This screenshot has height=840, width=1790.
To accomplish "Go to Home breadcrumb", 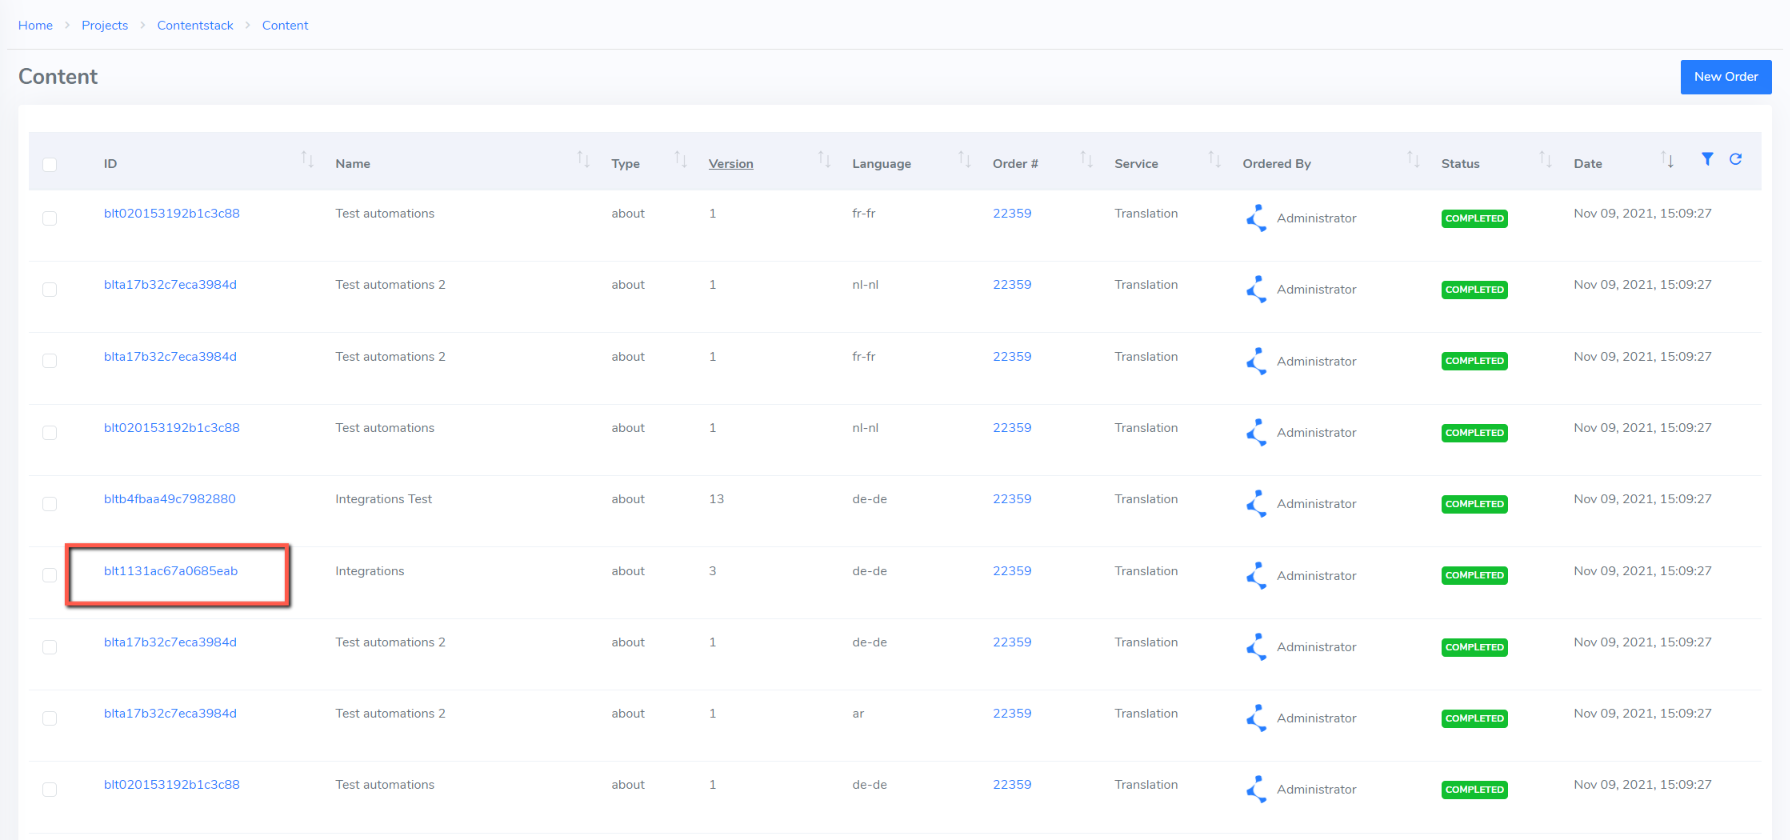I will click(x=35, y=25).
